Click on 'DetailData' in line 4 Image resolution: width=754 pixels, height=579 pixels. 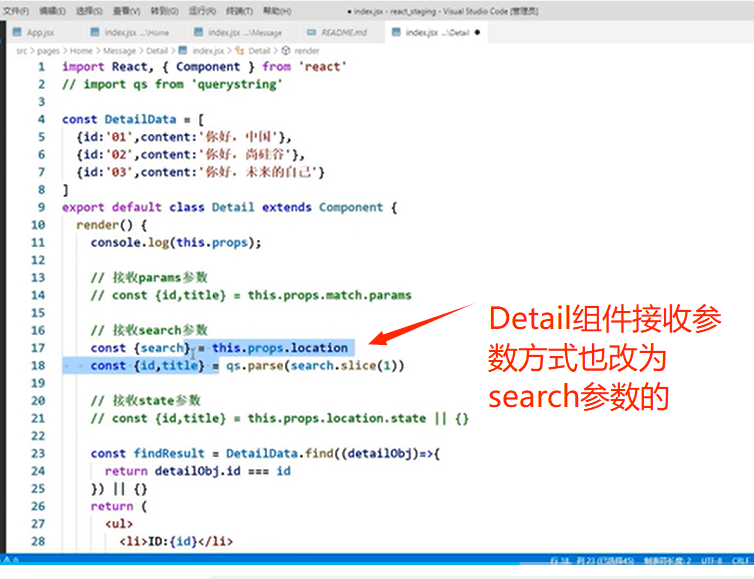pos(140,119)
